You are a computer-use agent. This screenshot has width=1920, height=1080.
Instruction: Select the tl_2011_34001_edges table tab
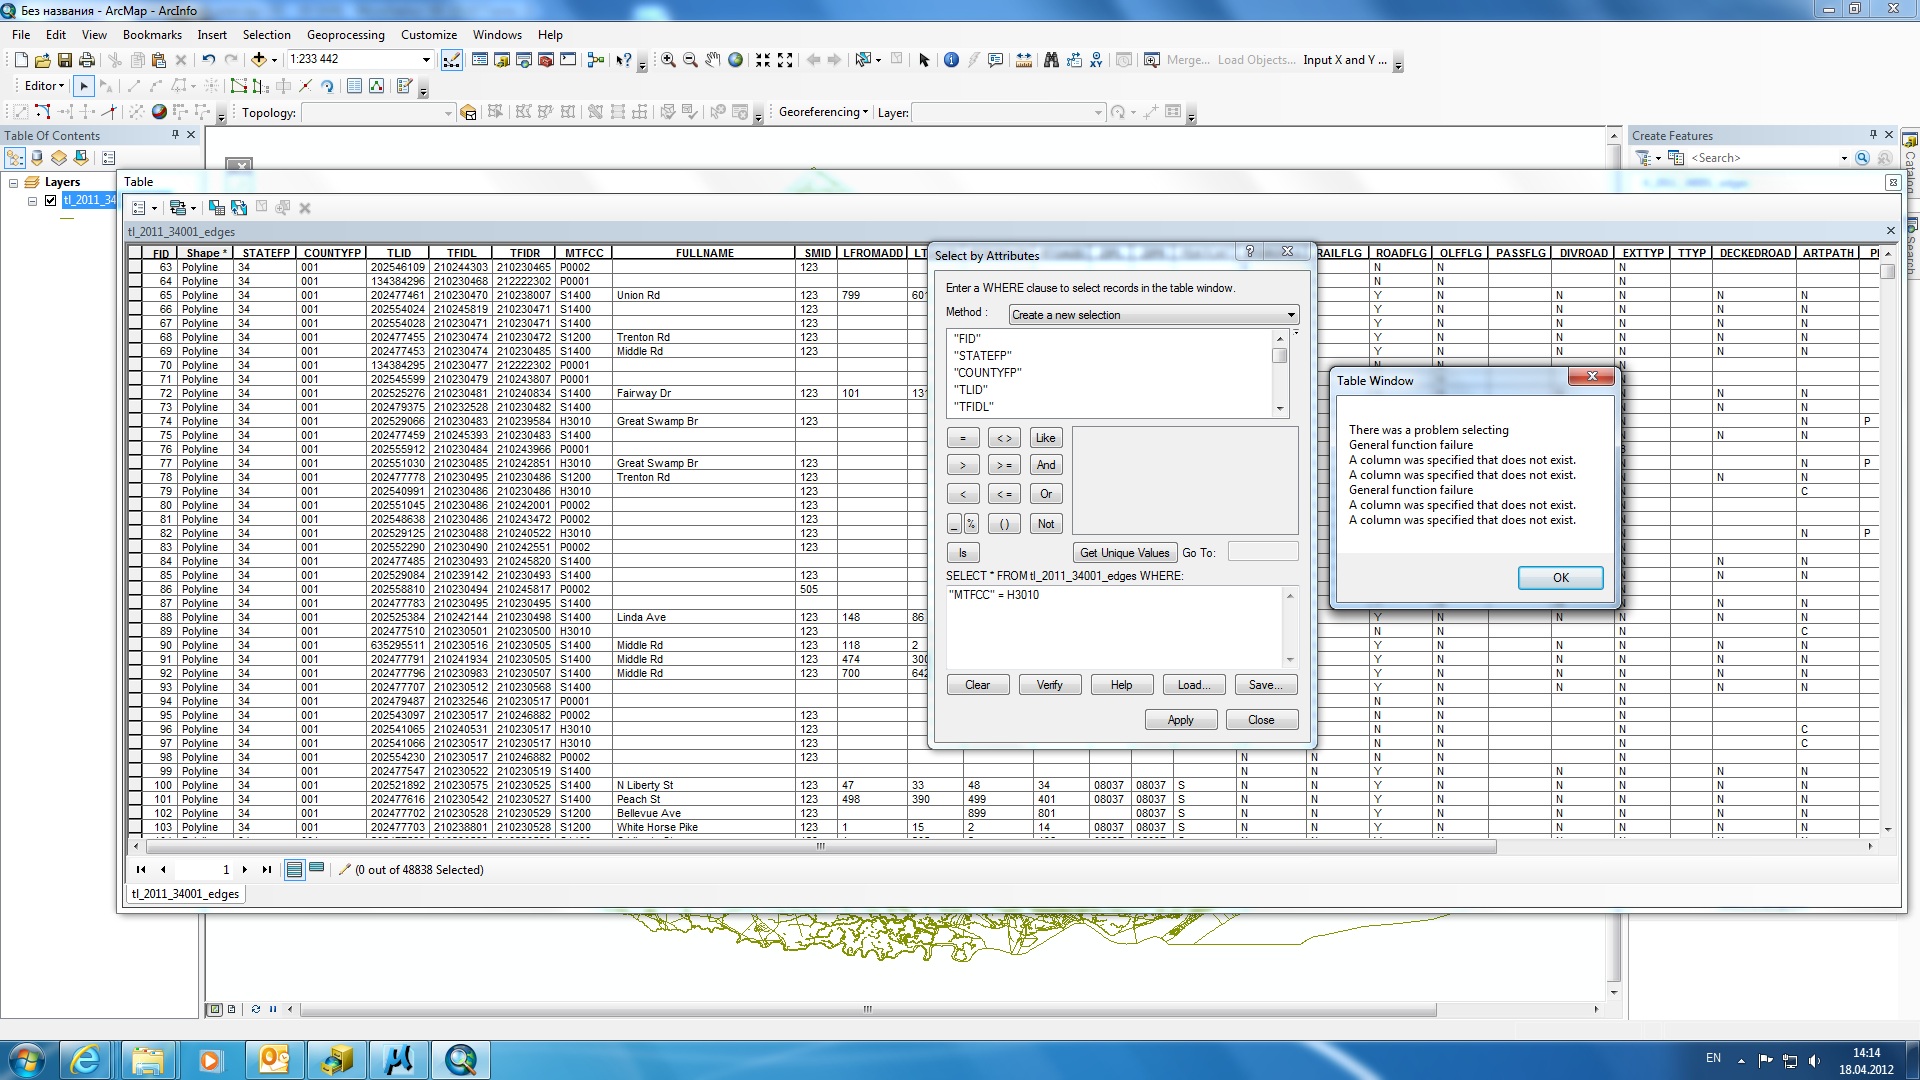coord(185,894)
